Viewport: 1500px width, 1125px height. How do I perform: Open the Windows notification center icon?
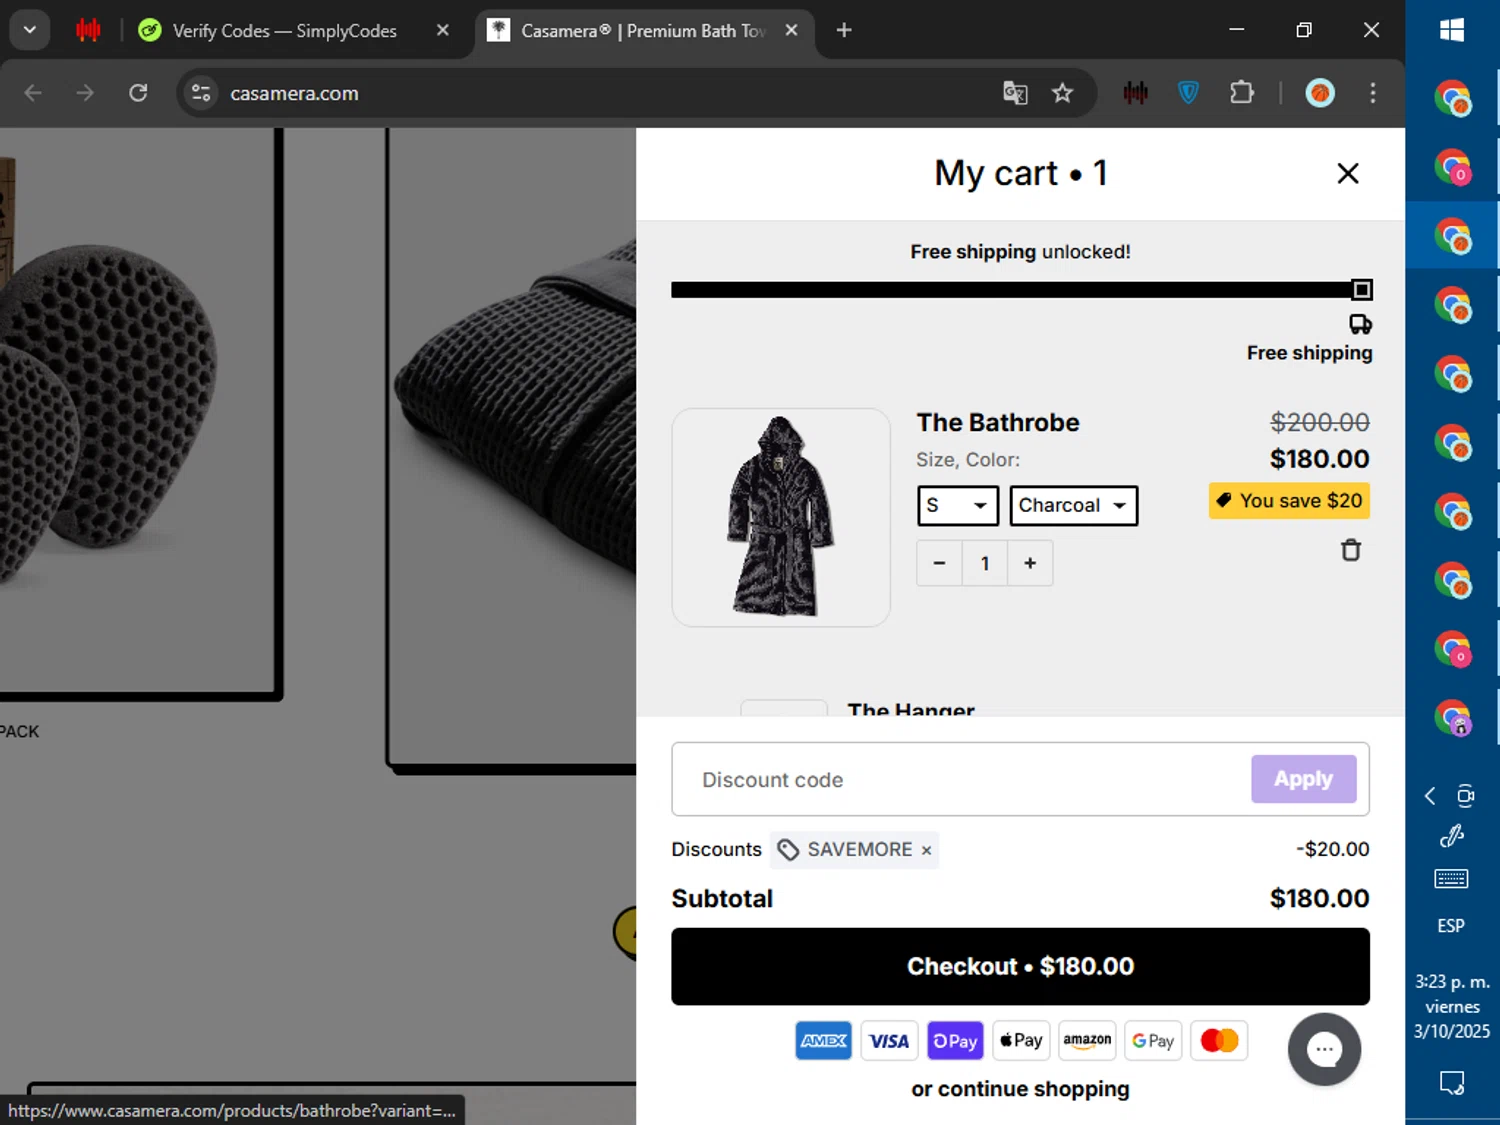pos(1452,1082)
